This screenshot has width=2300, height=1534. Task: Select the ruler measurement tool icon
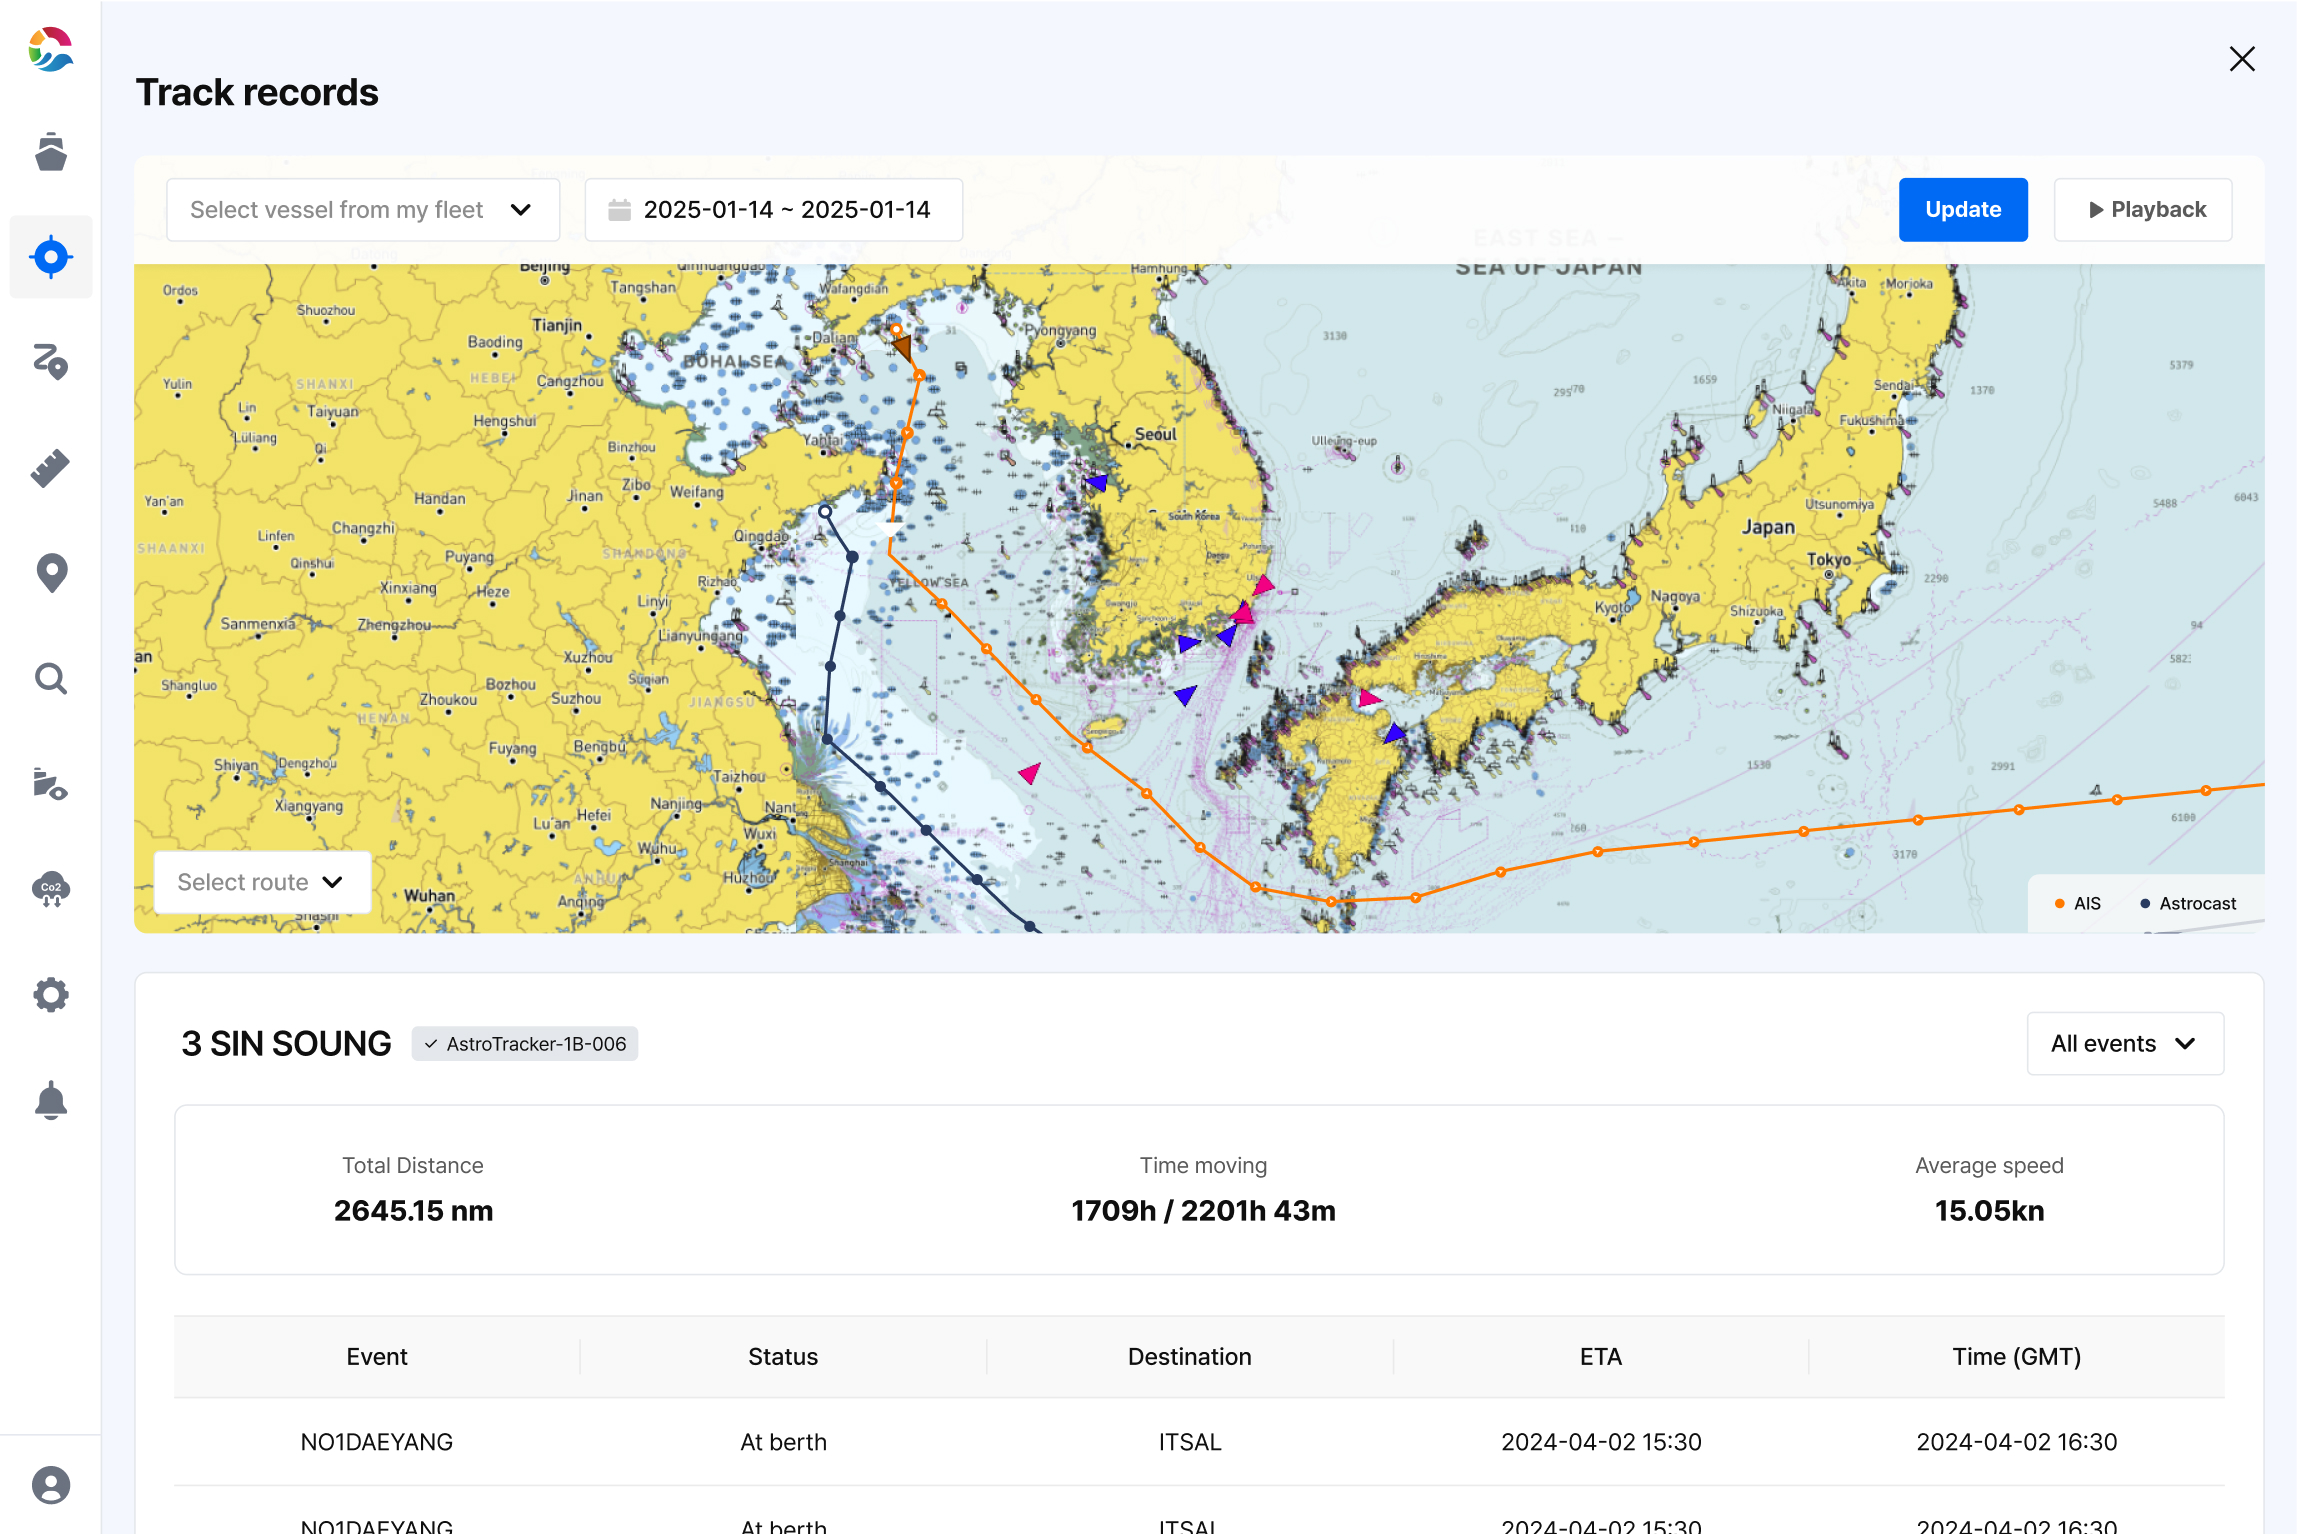coord(50,468)
